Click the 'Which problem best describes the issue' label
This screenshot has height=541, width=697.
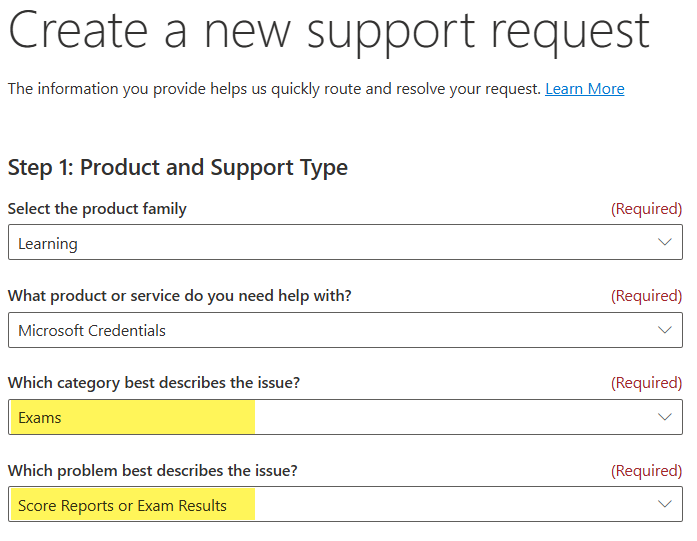(x=153, y=471)
